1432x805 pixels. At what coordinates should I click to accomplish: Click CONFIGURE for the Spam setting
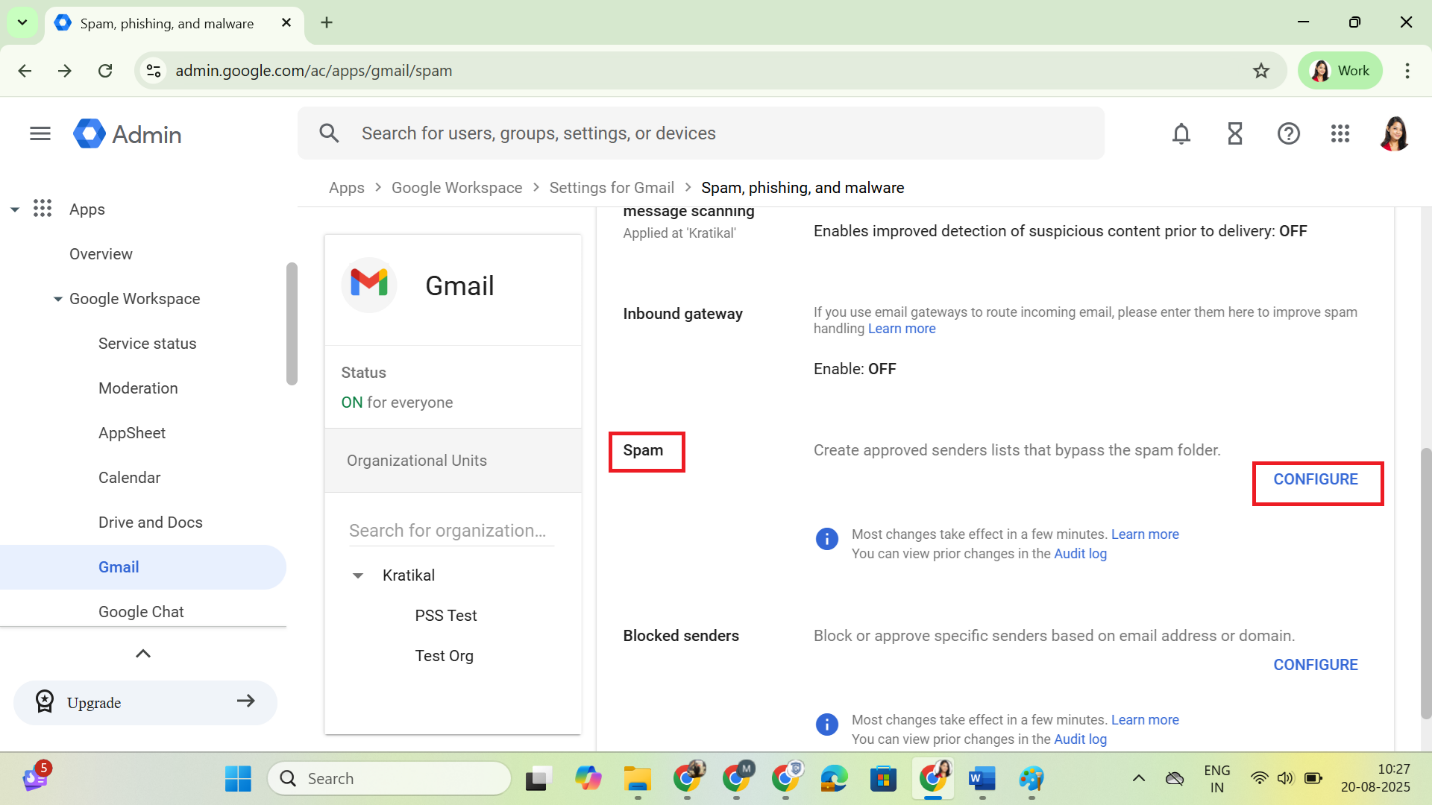click(1315, 479)
